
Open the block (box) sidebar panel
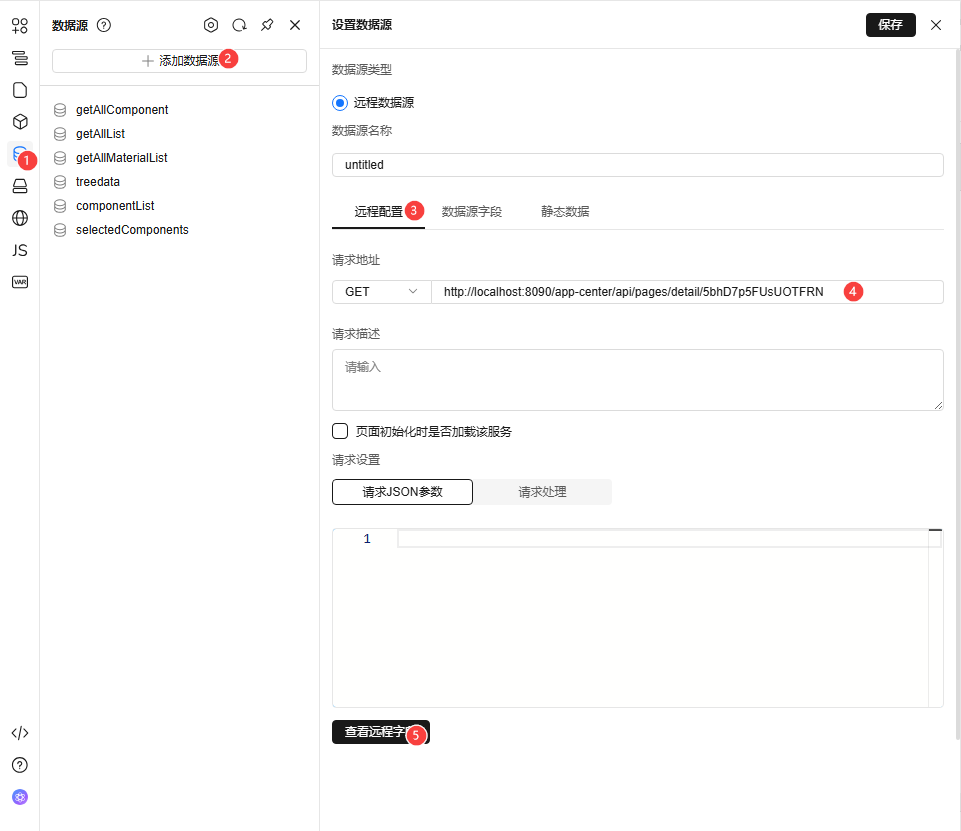(20, 121)
